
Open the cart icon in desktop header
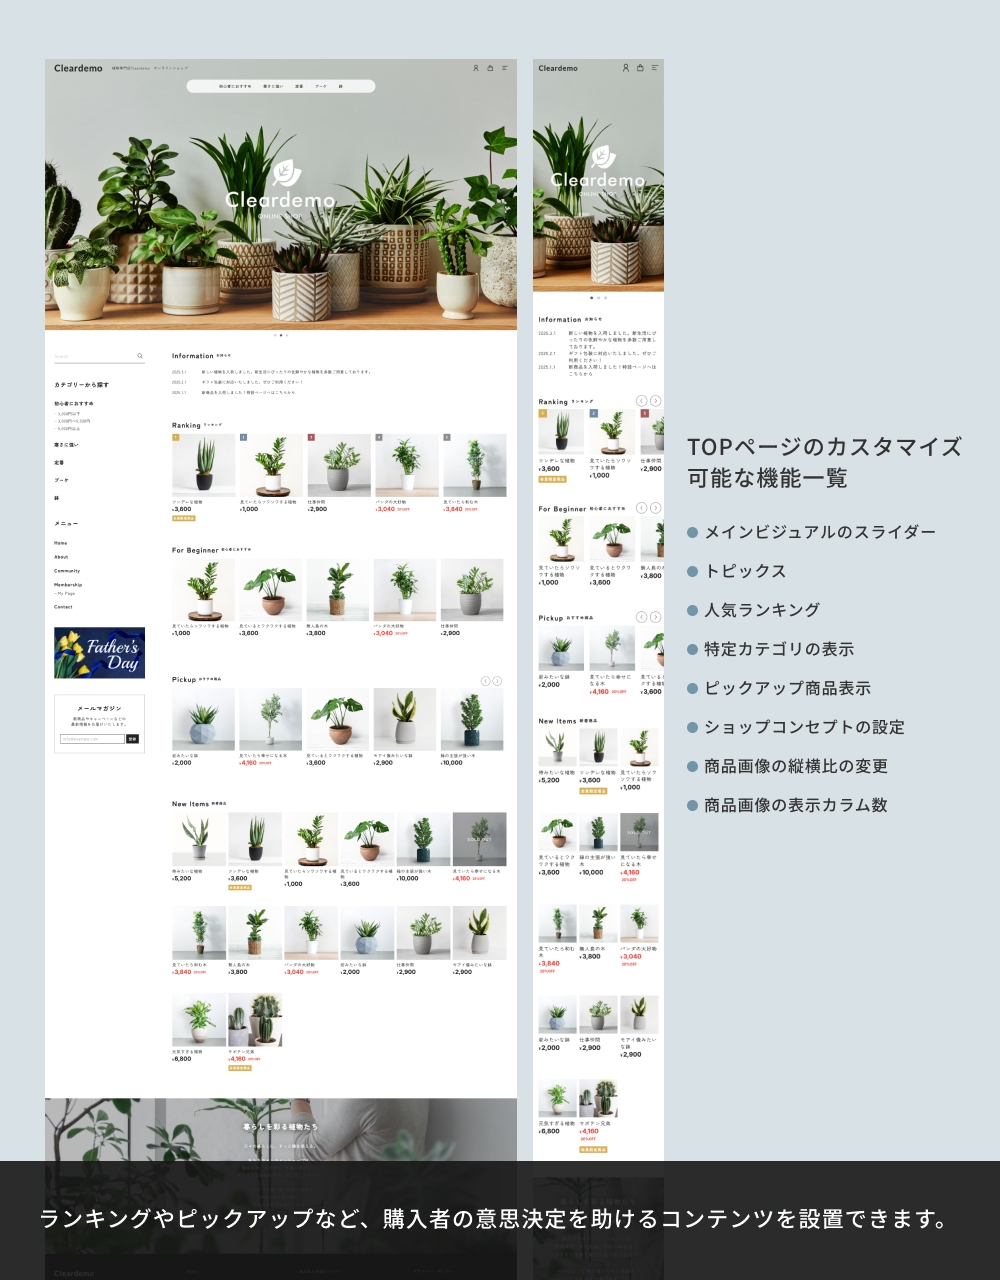pos(490,68)
